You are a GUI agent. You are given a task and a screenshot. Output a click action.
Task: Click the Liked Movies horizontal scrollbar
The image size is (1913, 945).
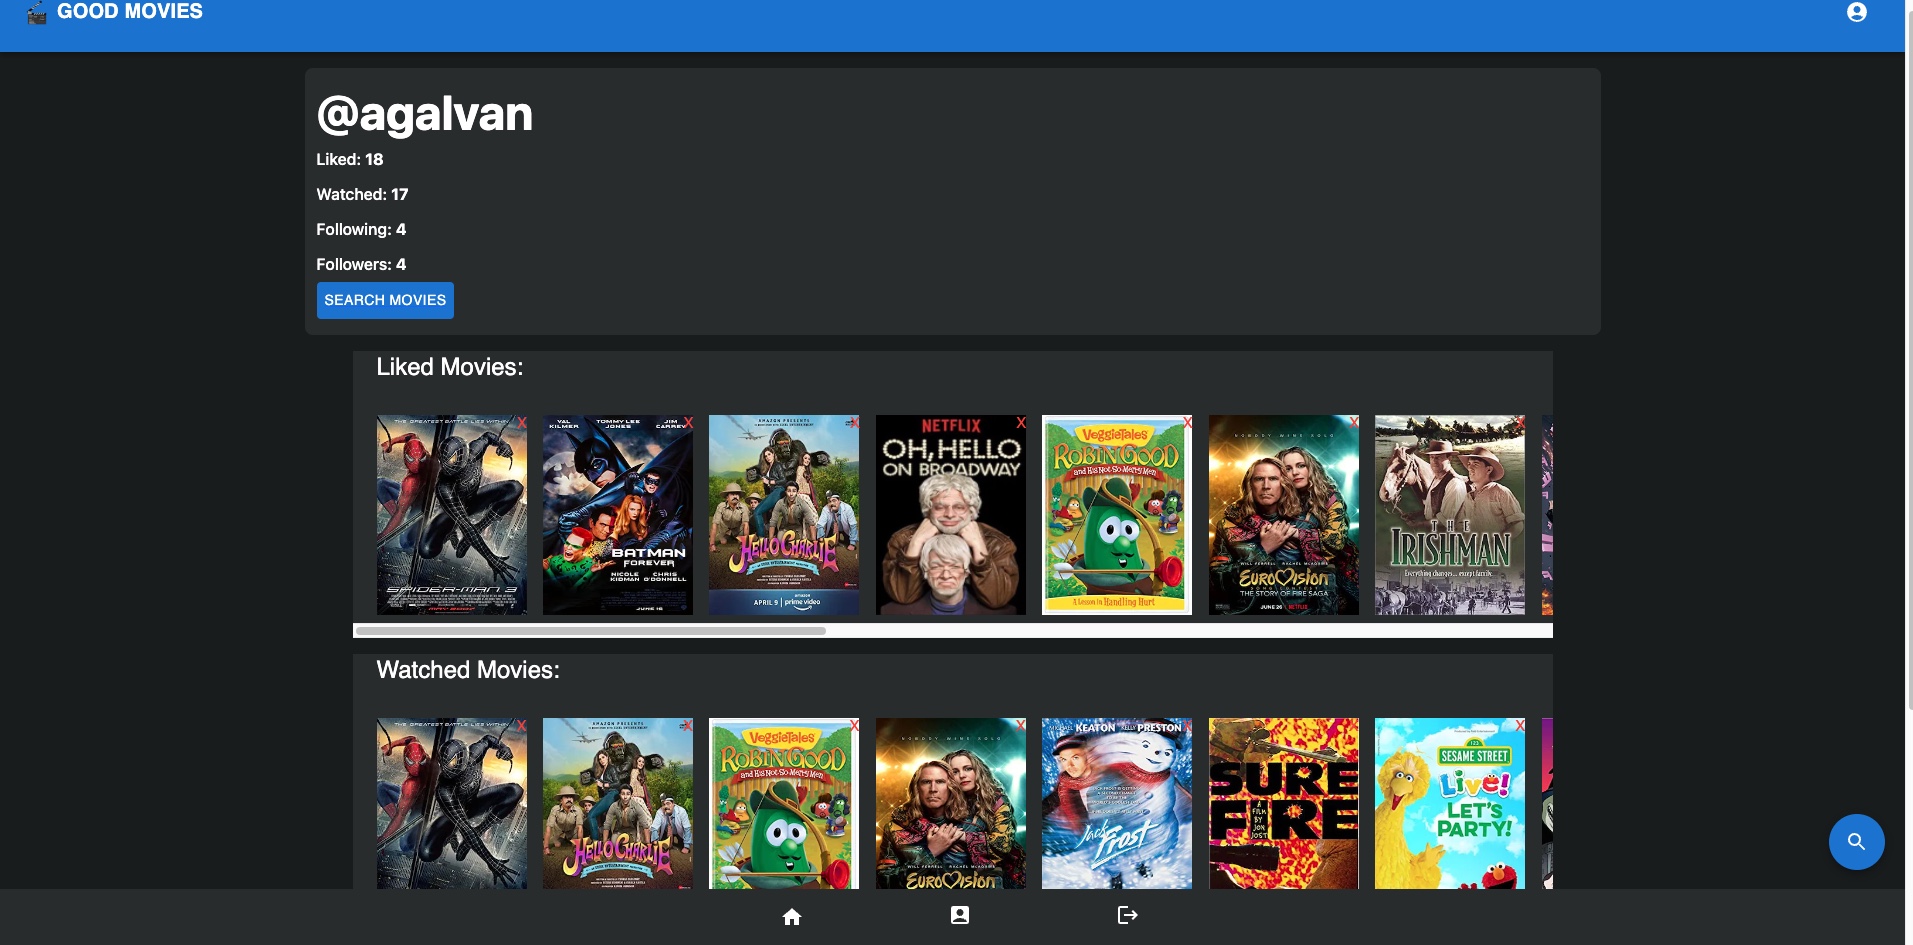[590, 631]
